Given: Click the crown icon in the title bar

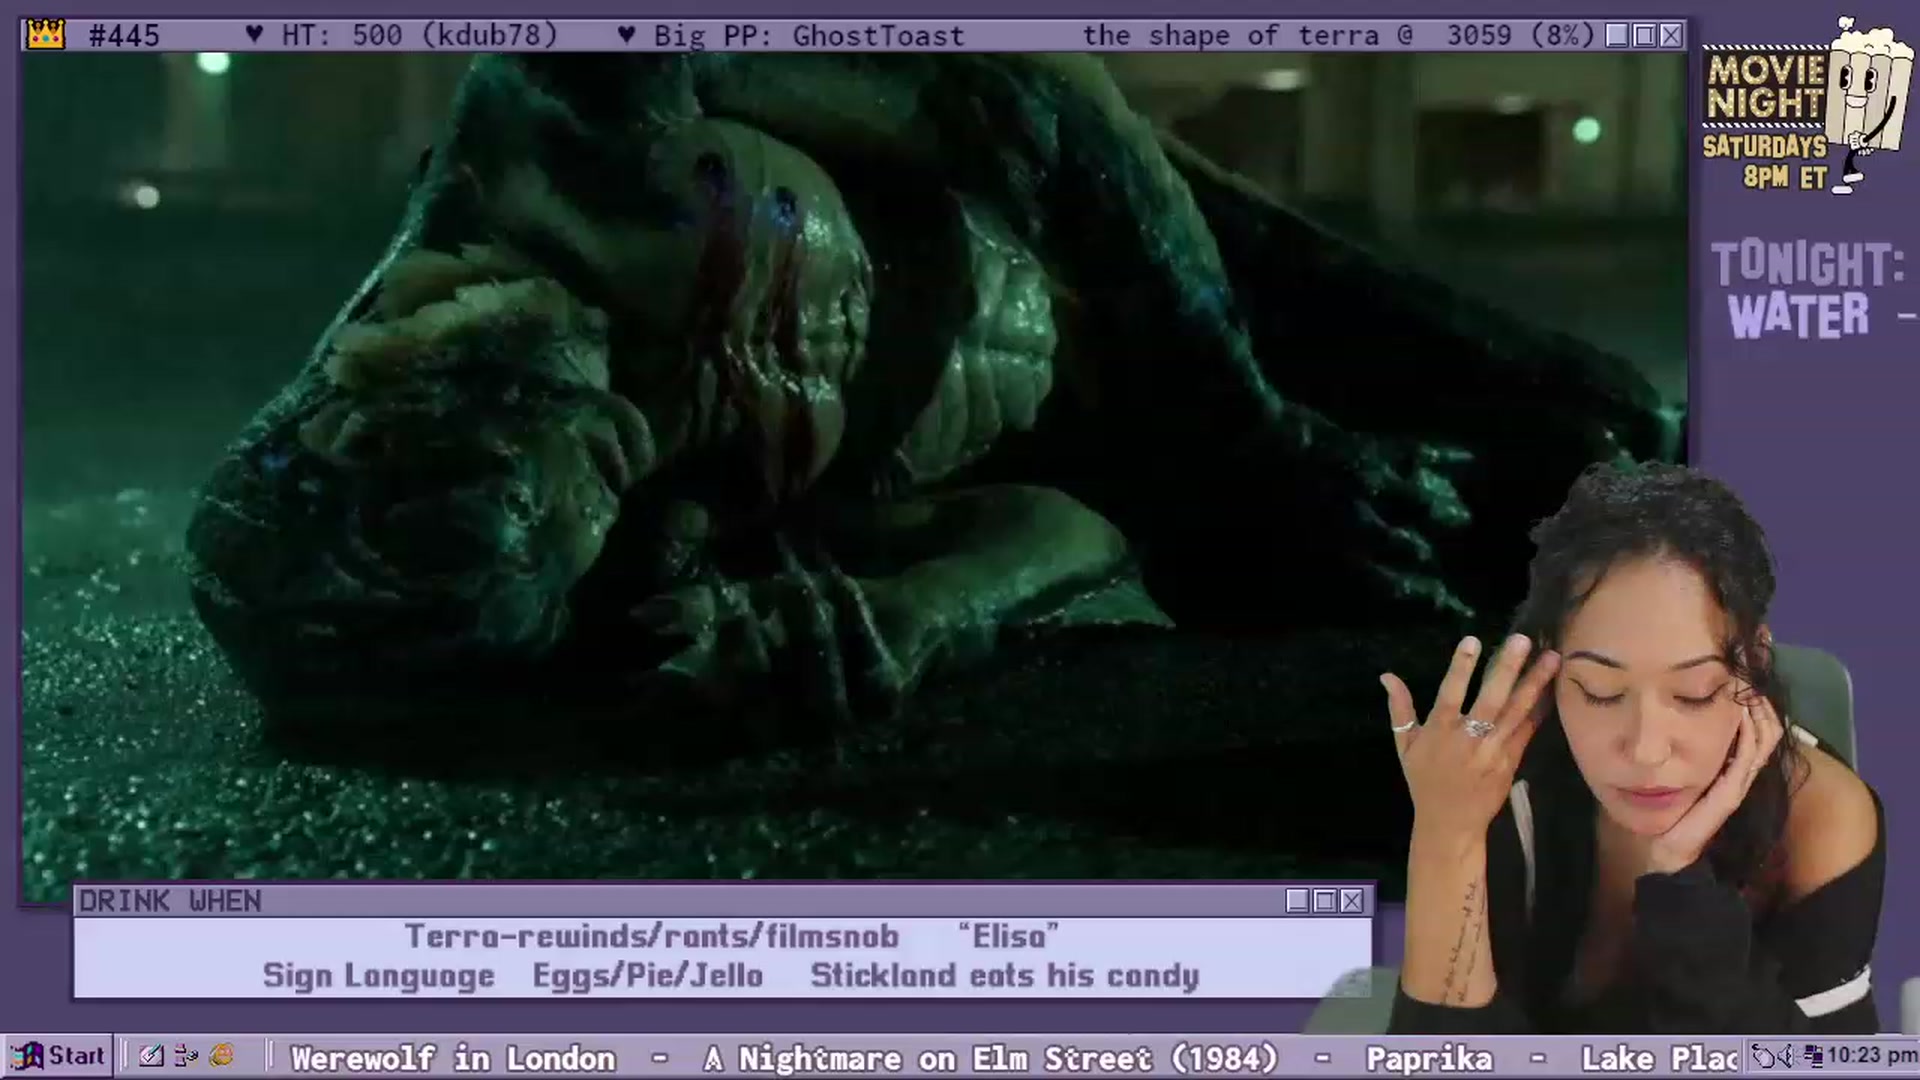Looking at the screenshot, I should (45, 35).
